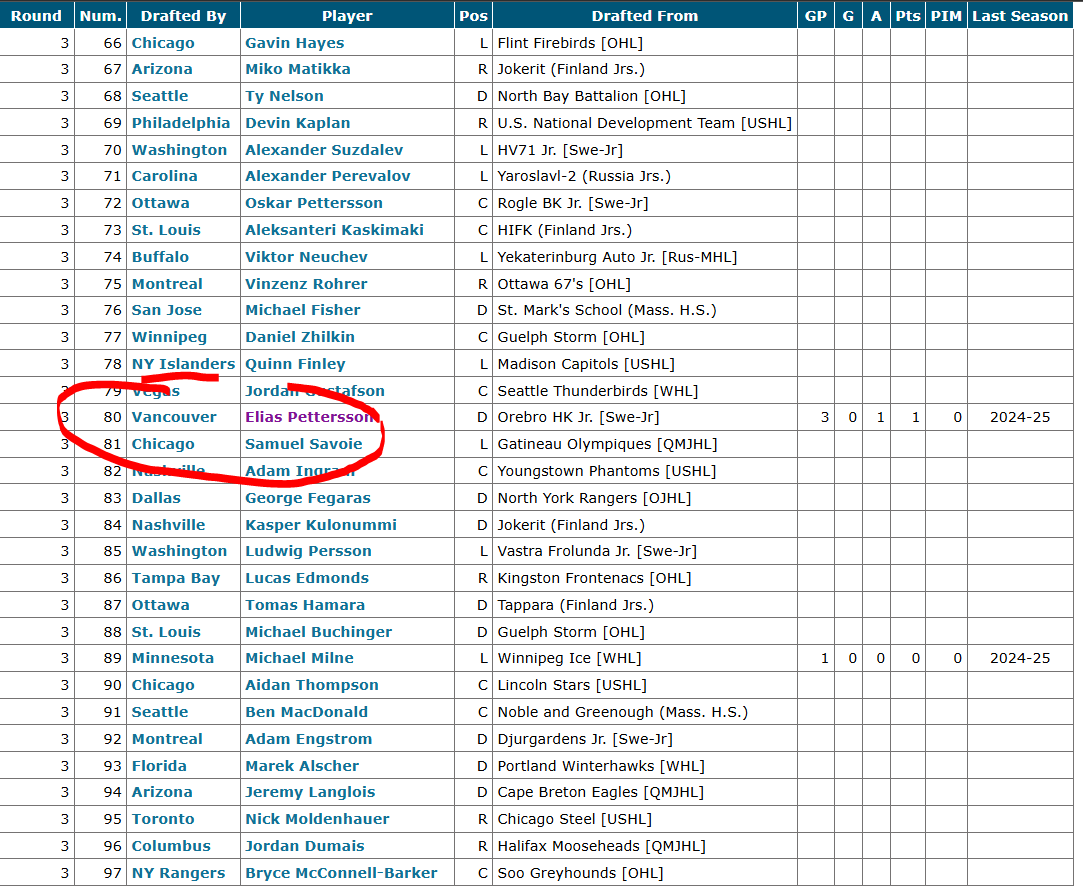Open Marek Alscher player link
Image resolution: width=1083 pixels, height=891 pixels.
pos(302,766)
